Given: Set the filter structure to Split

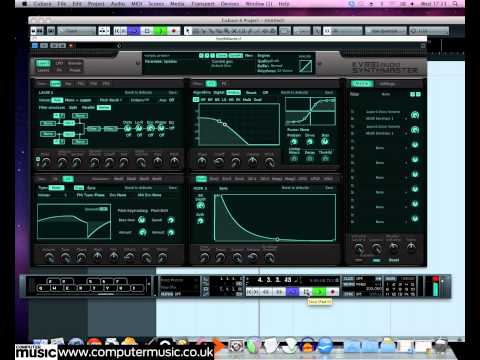Looking at the screenshot, I should point(73,107).
